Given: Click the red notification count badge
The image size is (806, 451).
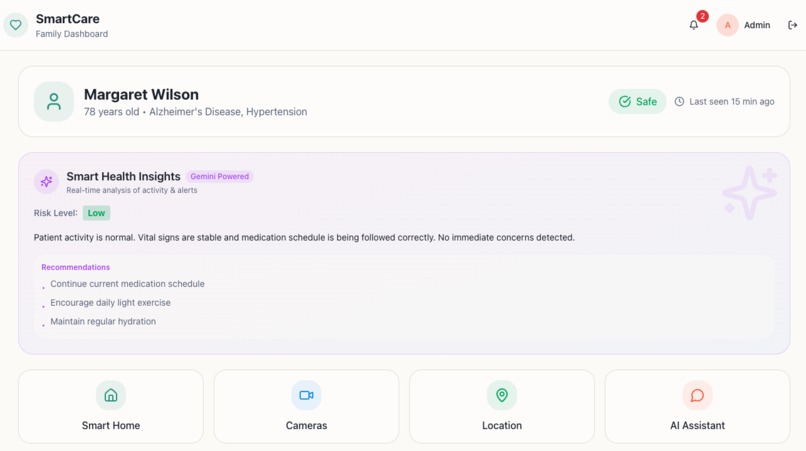Looking at the screenshot, I should tap(702, 16).
